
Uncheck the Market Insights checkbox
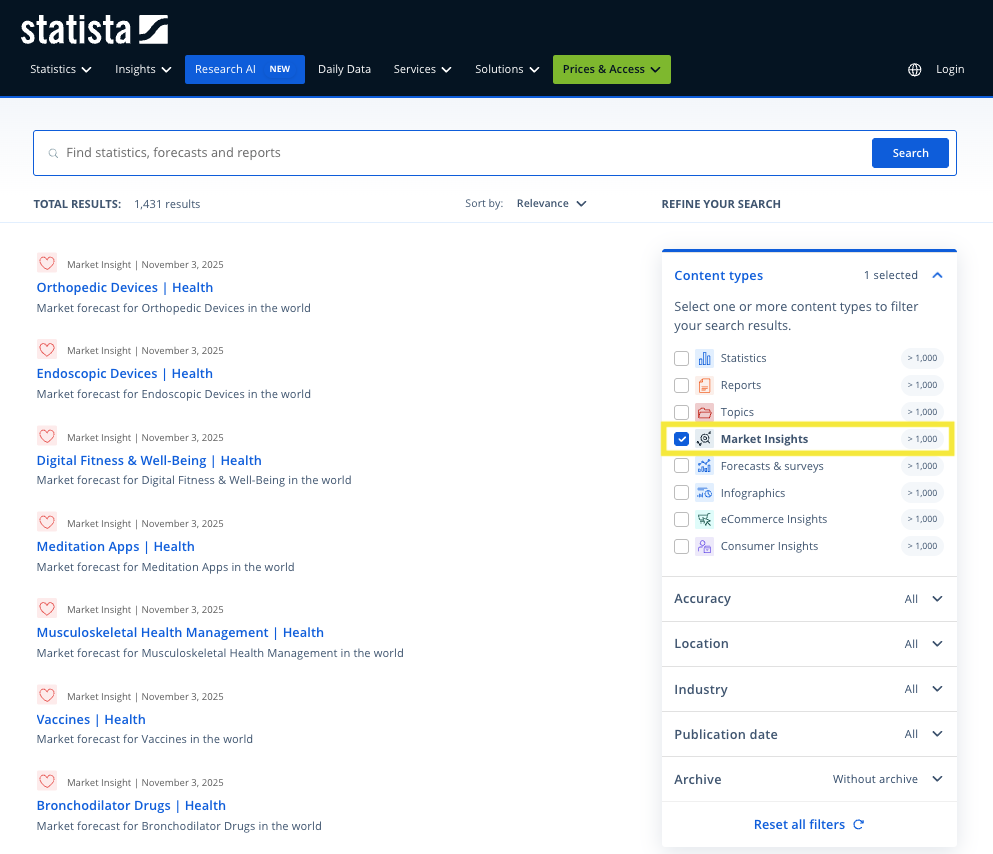(681, 439)
